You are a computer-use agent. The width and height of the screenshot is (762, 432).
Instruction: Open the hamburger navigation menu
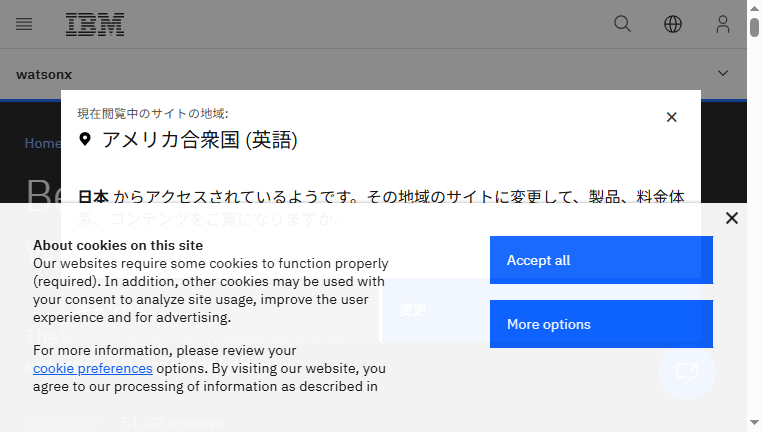(24, 24)
